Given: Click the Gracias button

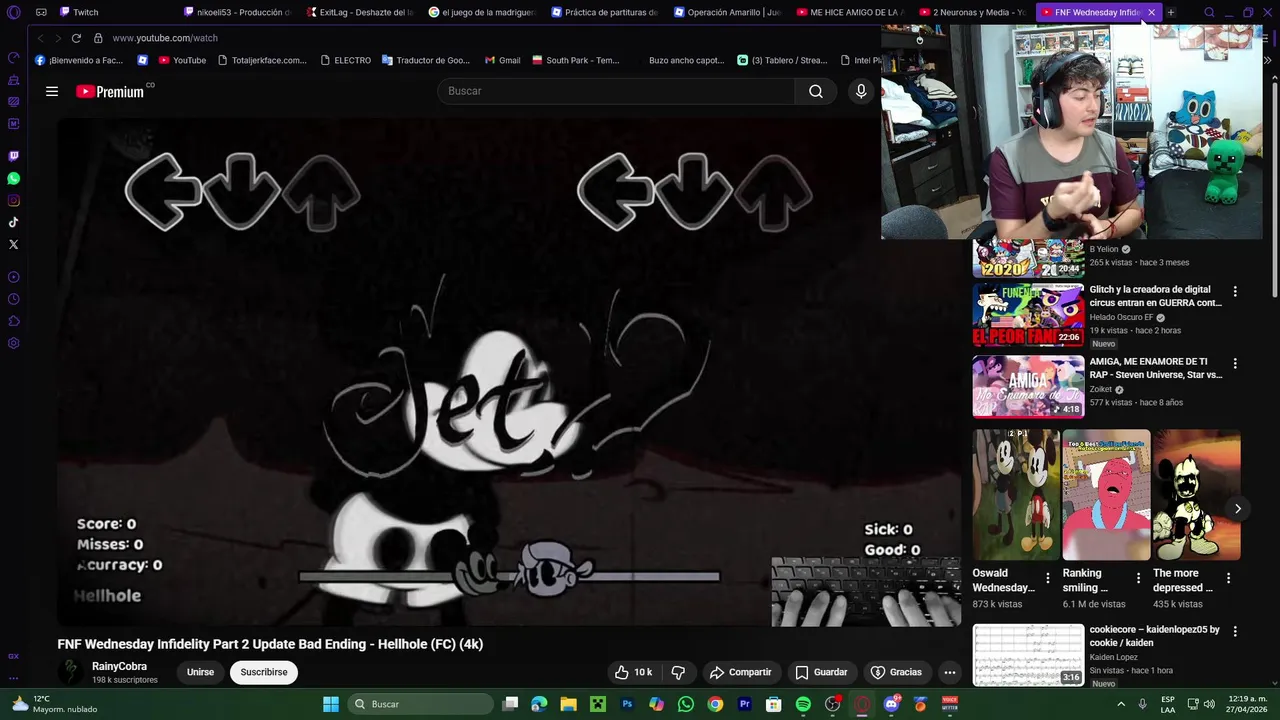Looking at the screenshot, I should (x=896, y=672).
